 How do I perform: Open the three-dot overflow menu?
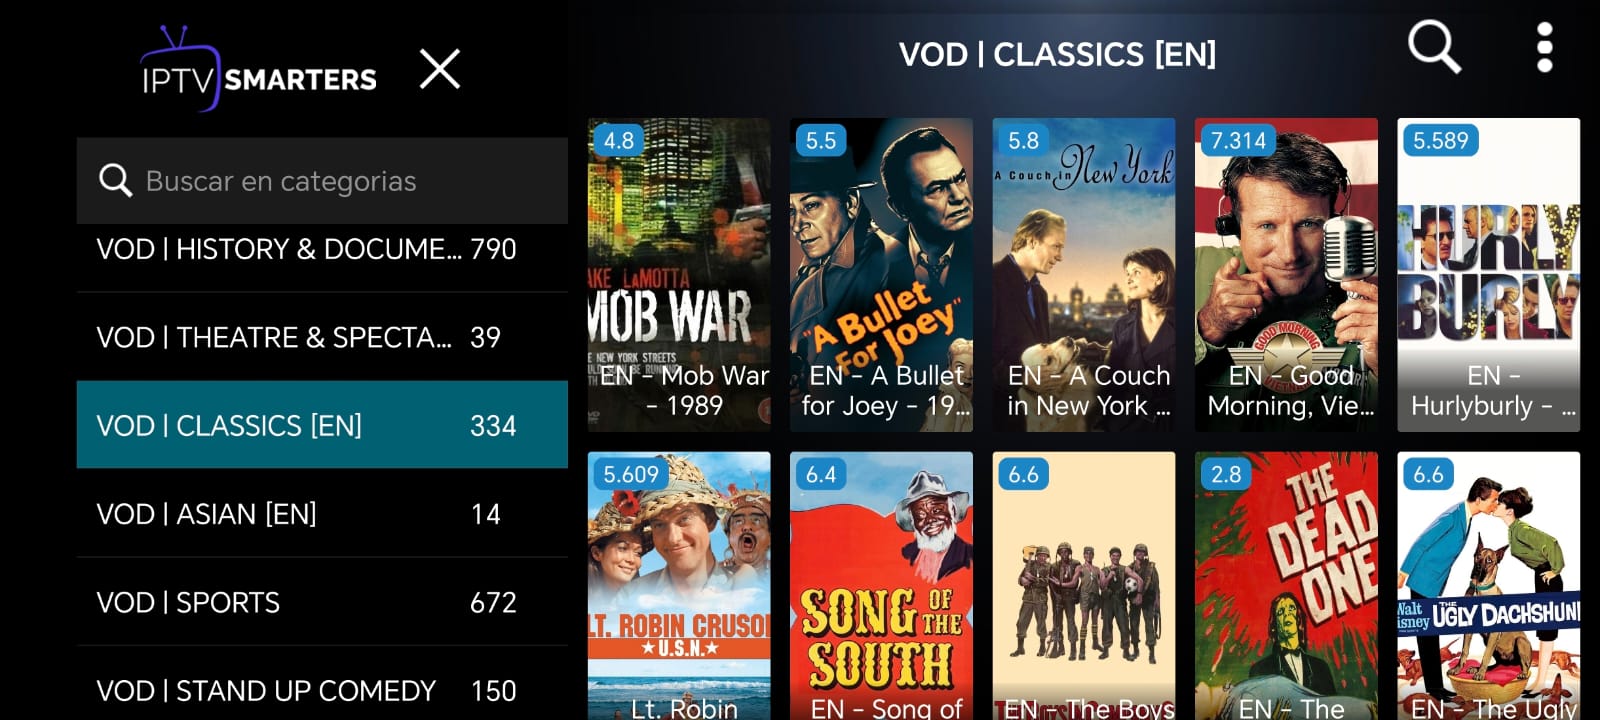[x=1544, y=47]
